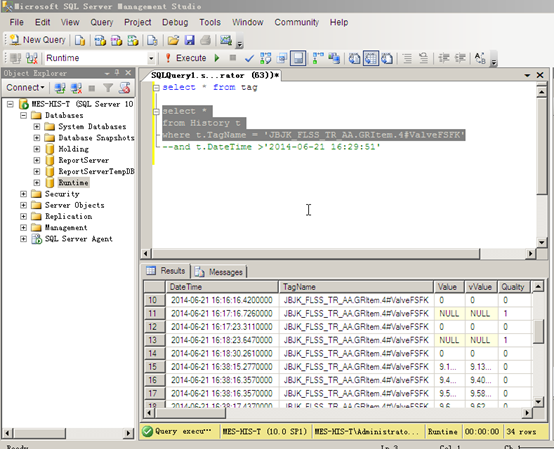
Task: Click the '34 rows' status bar entry
Action: [521, 432]
